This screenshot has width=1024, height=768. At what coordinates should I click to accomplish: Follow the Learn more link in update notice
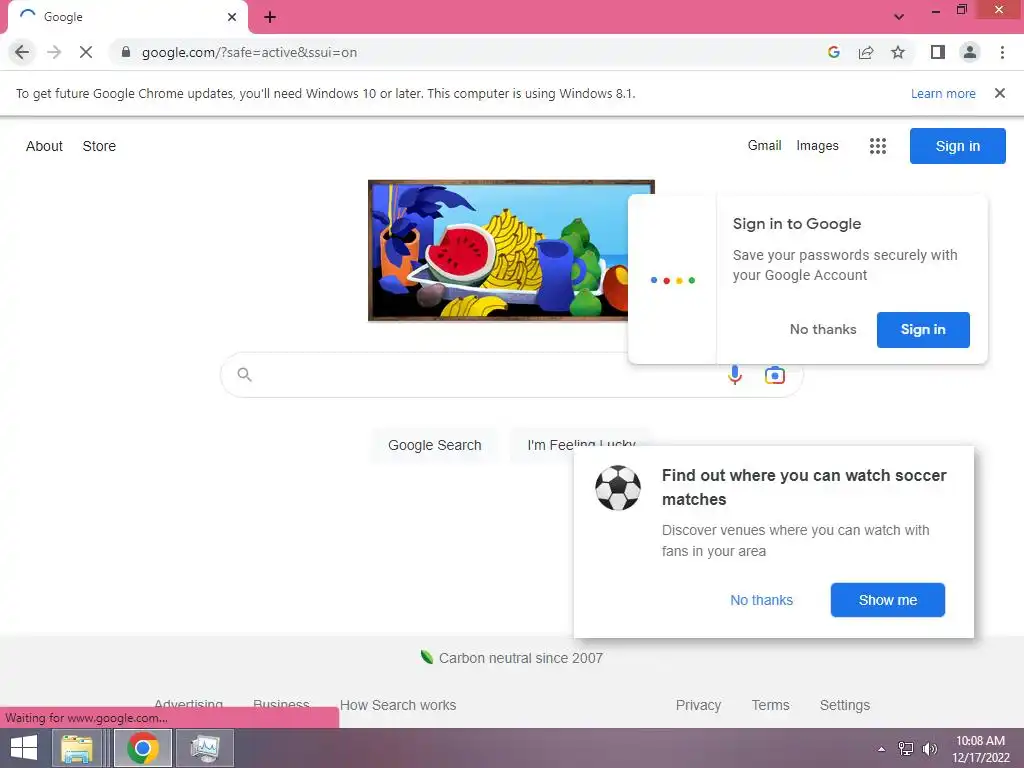(943, 93)
